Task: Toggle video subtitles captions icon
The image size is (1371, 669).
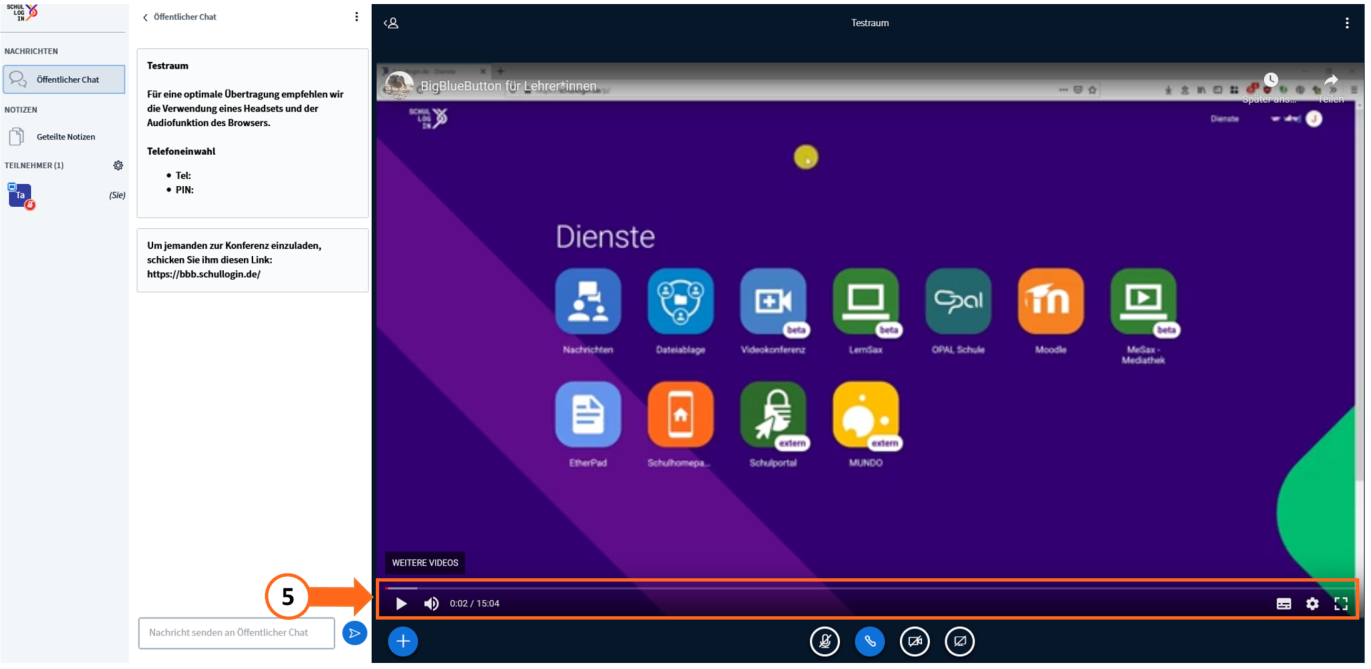Action: click(1283, 604)
